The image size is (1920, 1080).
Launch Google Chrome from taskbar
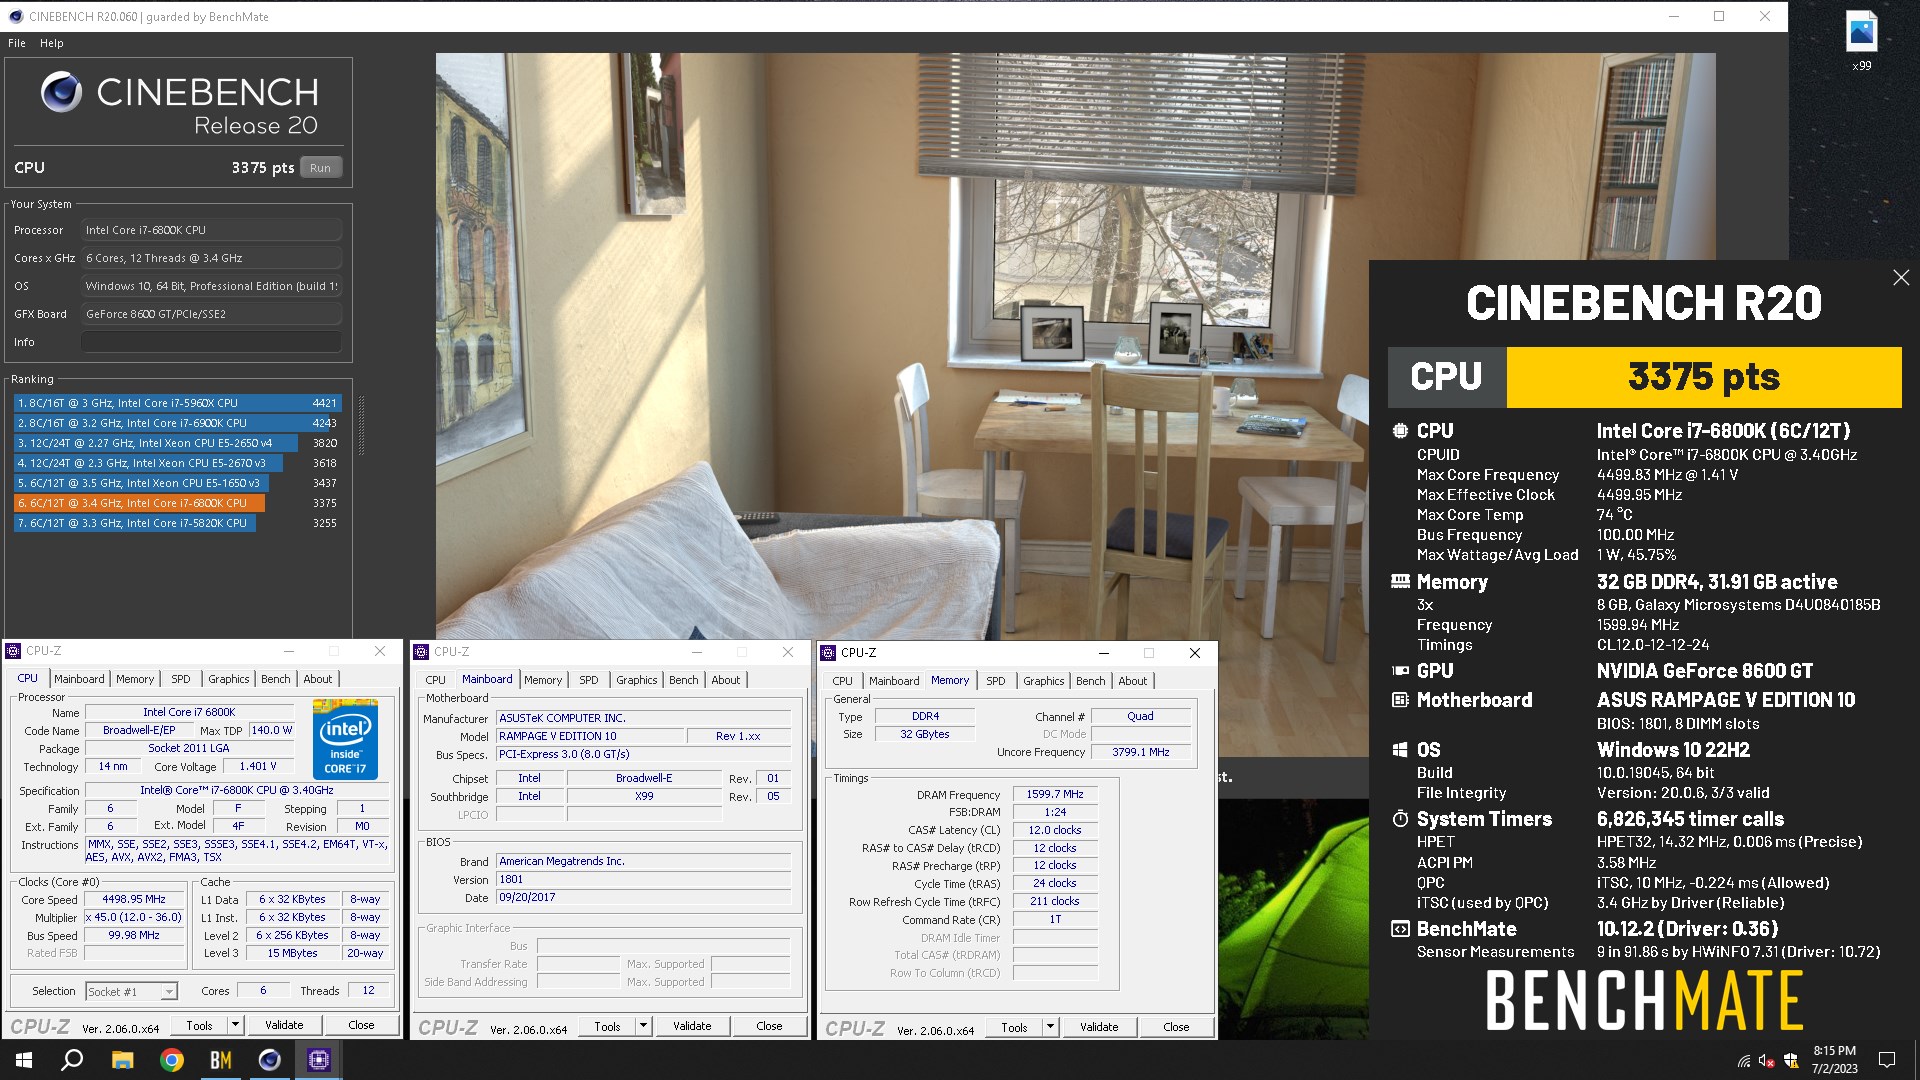pyautogui.click(x=171, y=1060)
